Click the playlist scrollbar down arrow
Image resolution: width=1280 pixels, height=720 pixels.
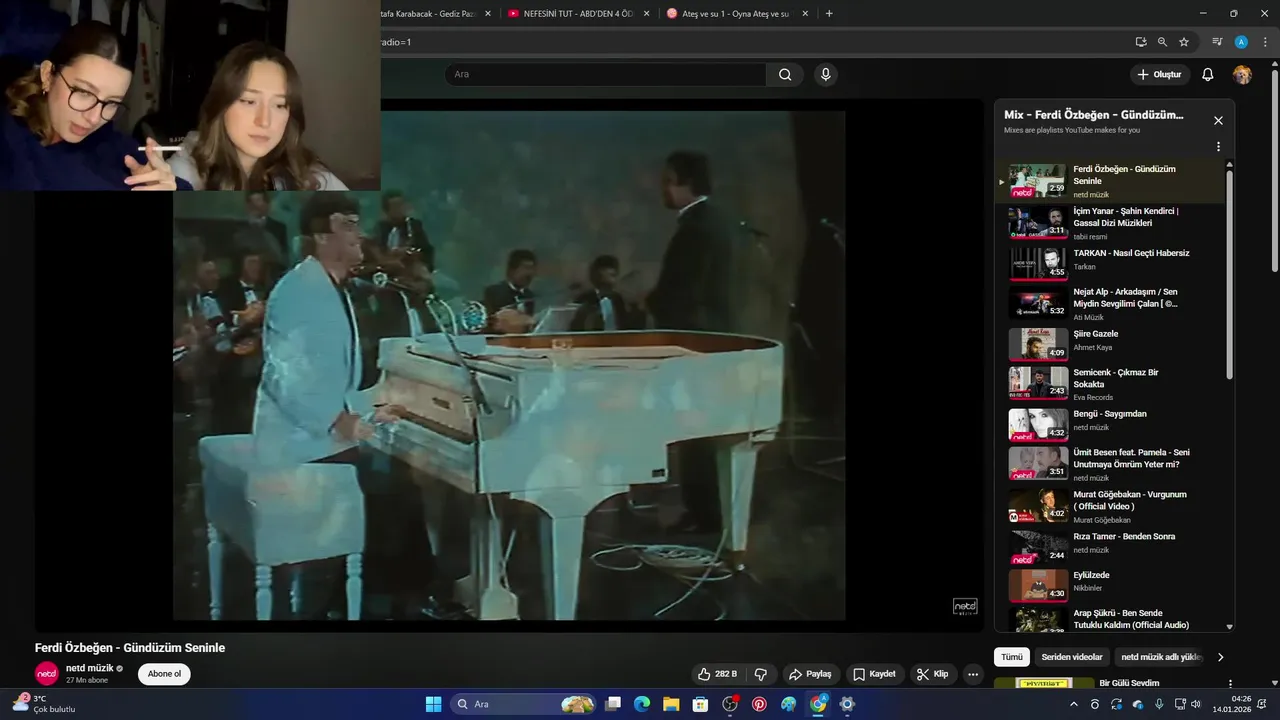(1229, 627)
